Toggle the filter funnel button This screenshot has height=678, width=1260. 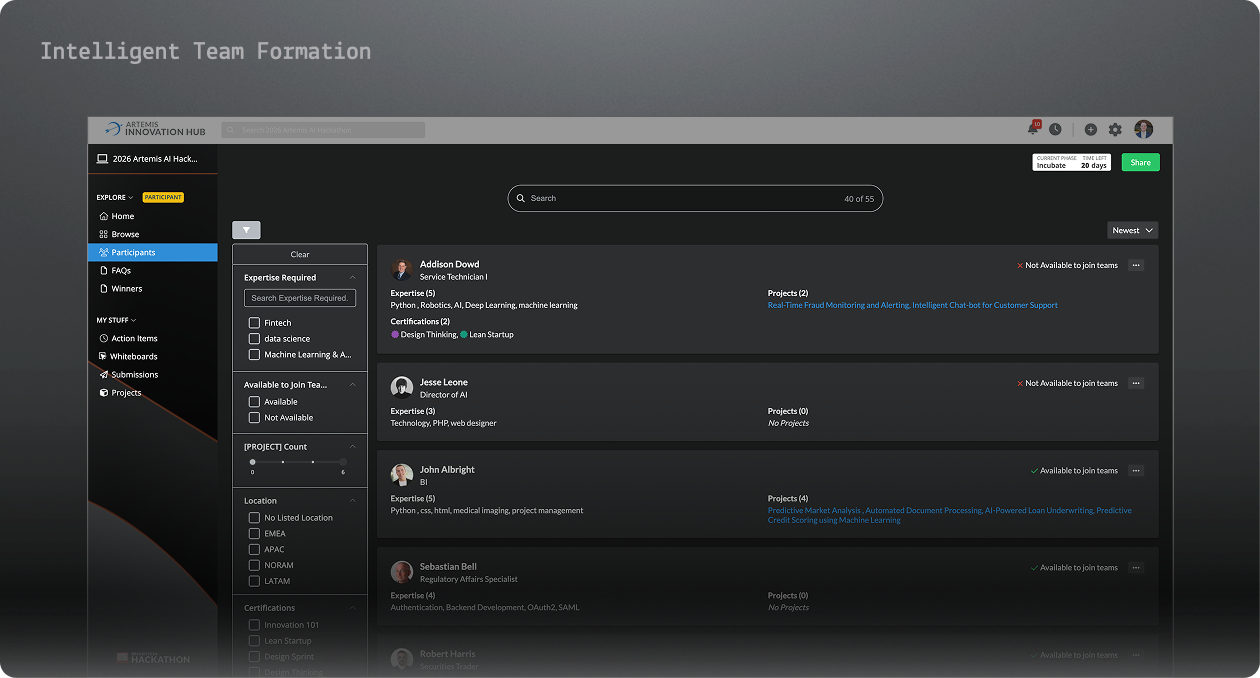(246, 230)
